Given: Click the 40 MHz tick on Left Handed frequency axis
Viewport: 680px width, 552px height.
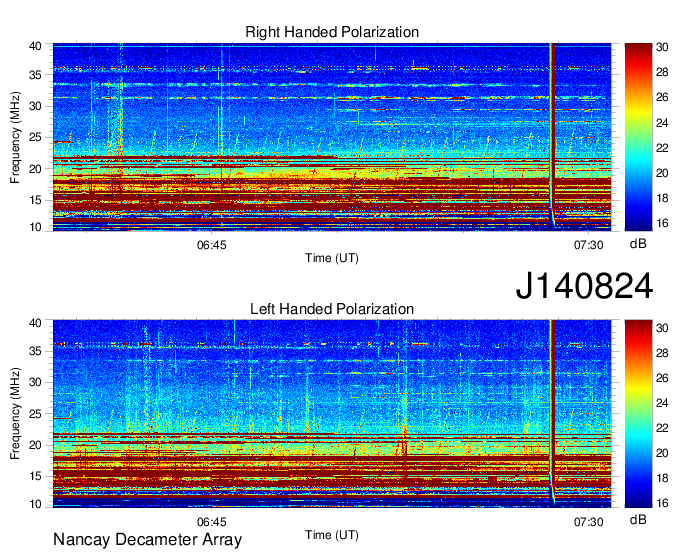Looking at the screenshot, I should 35,323.
